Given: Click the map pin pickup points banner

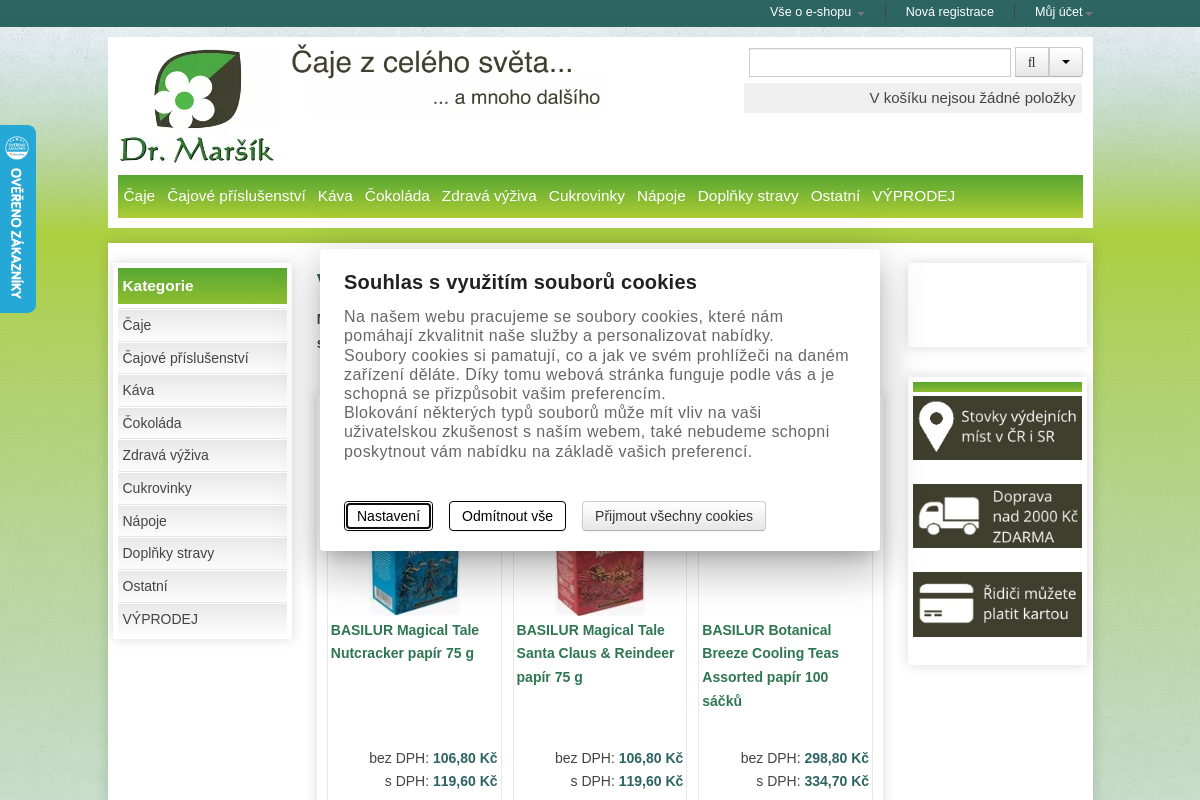Looking at the screenshot, I should pyautogui.click(x=997, y=428).
